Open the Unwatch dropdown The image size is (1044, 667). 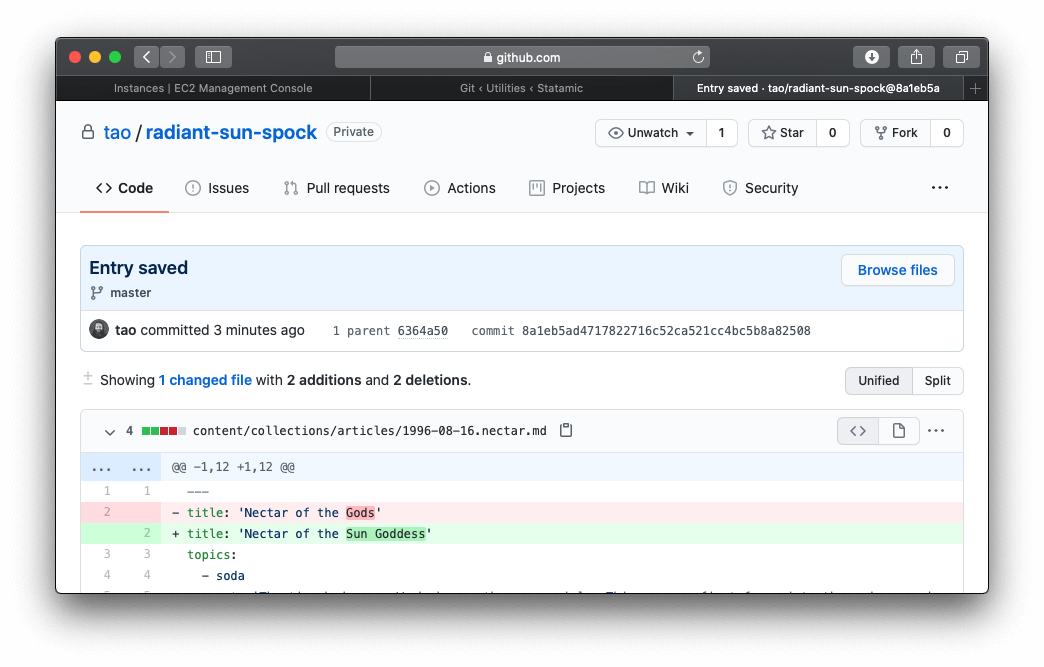(651, 132)
